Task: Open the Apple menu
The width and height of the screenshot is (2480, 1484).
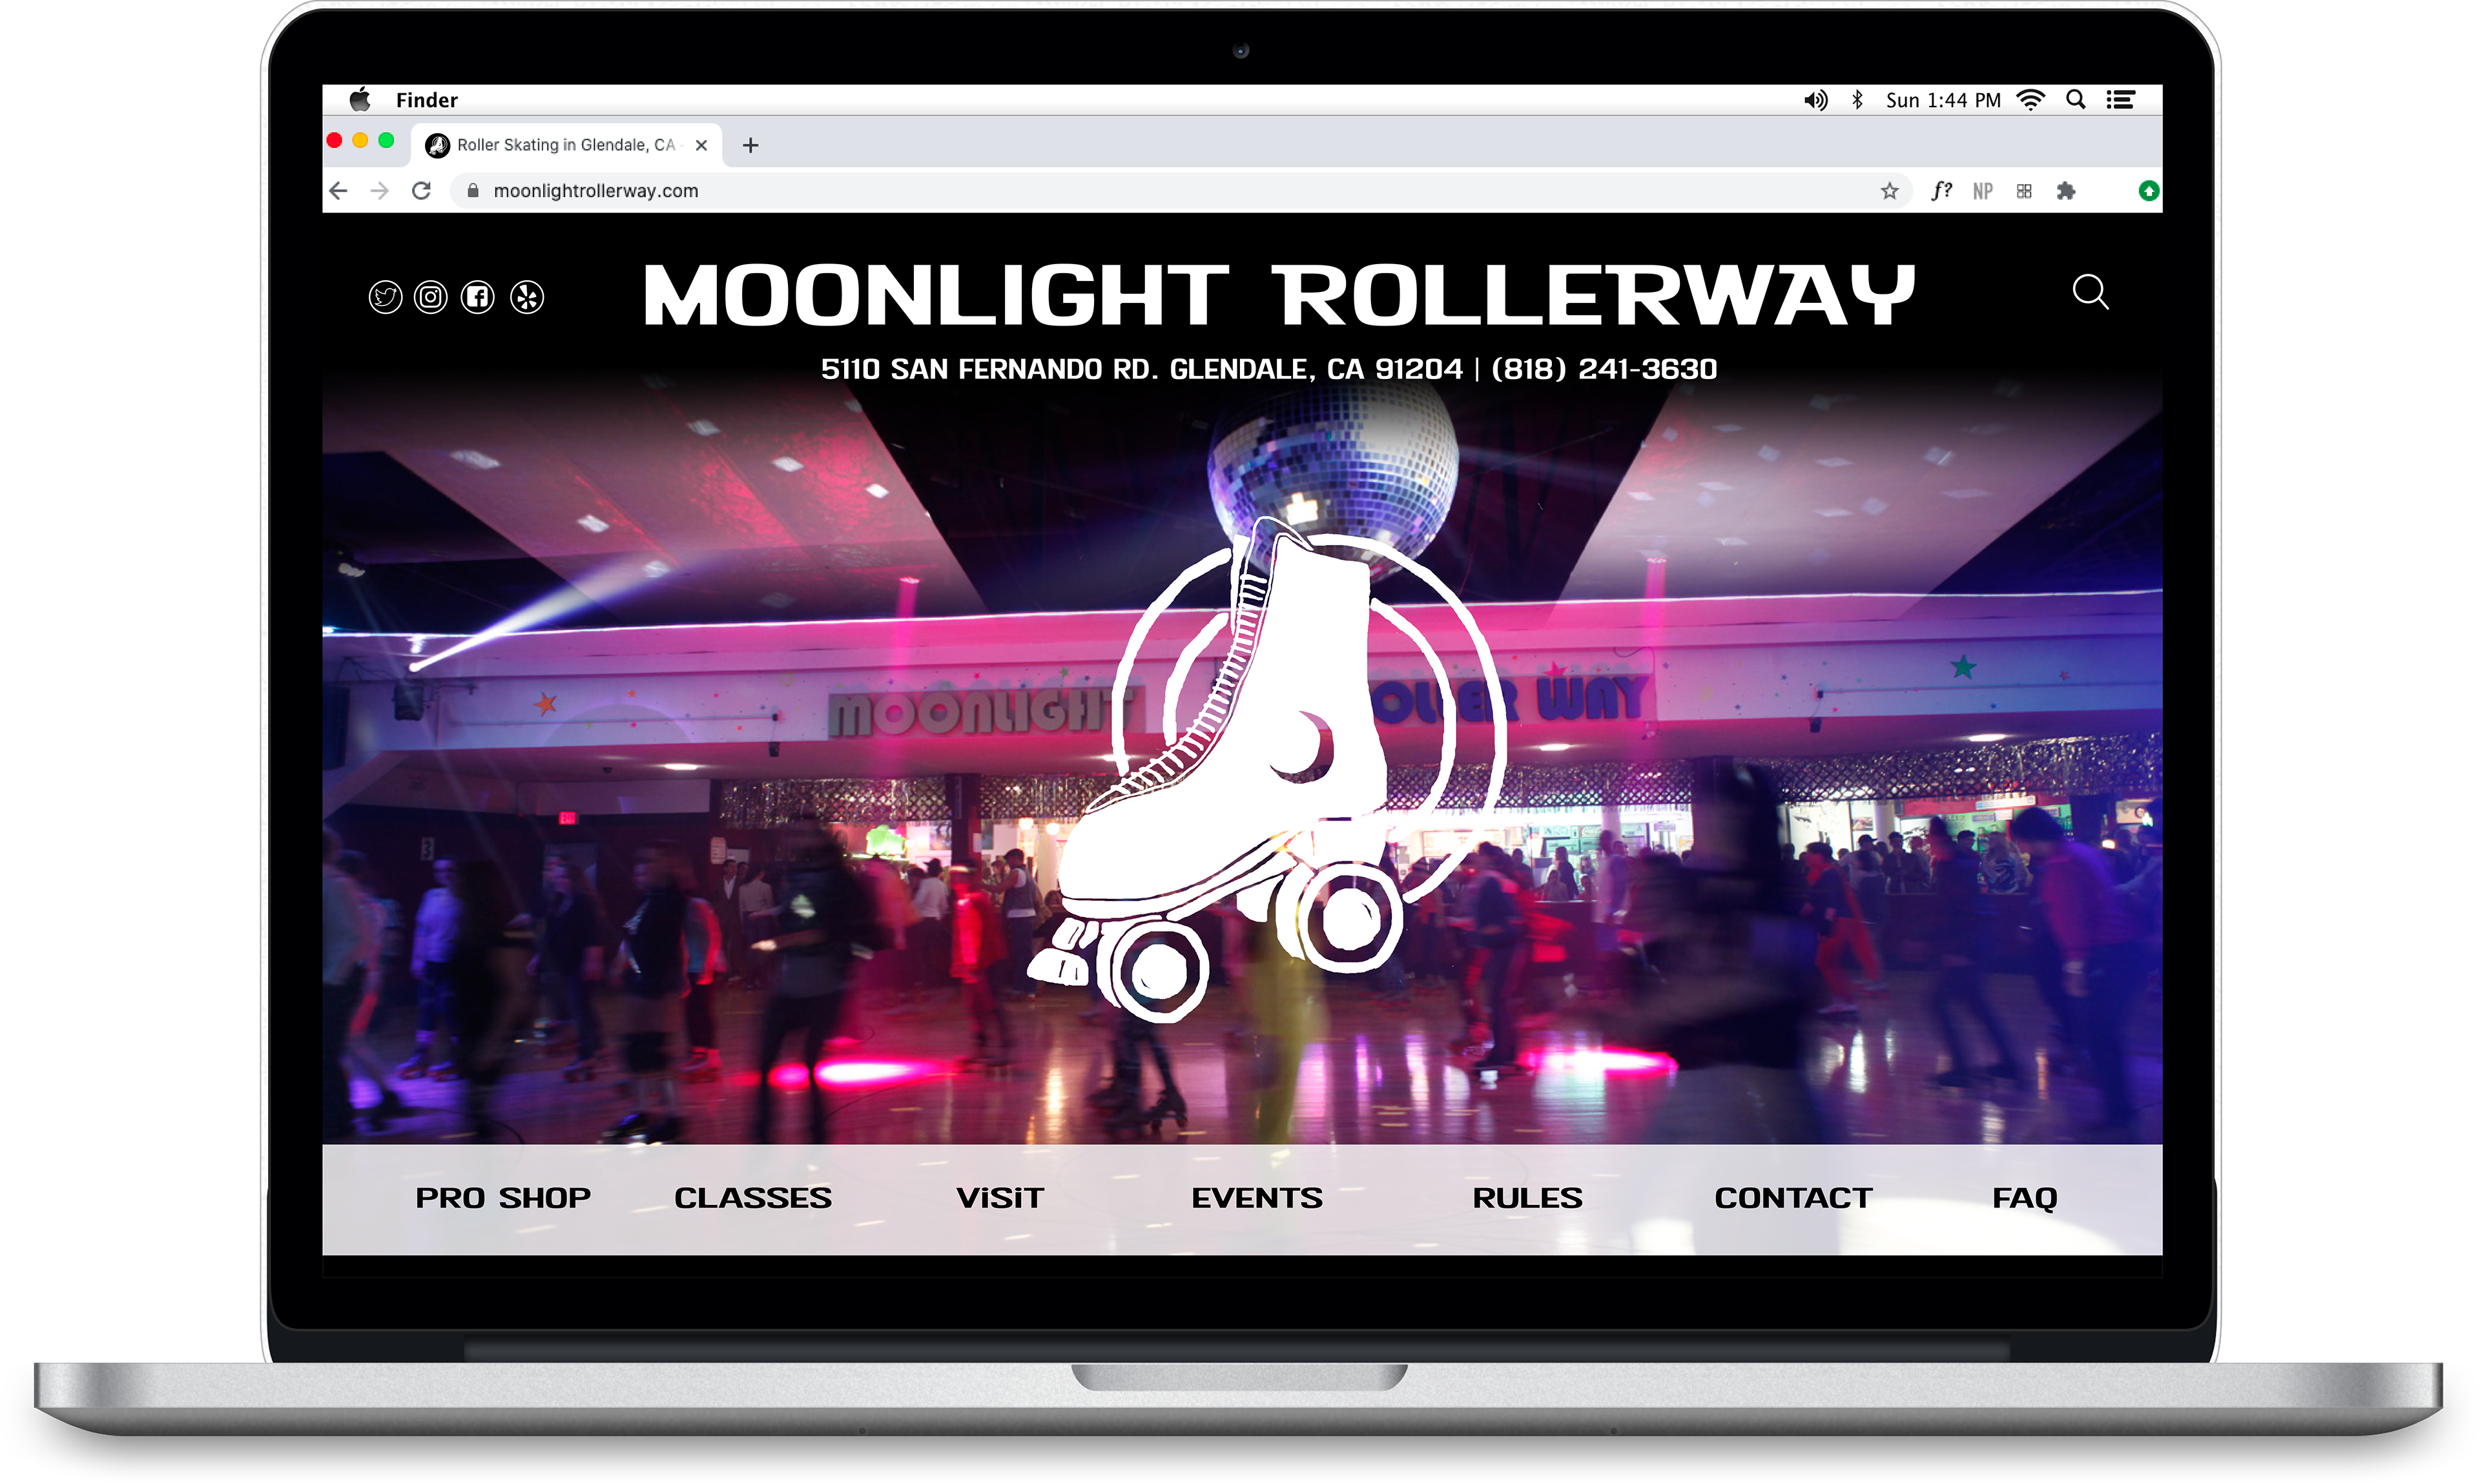Action: tap(360, 100)
